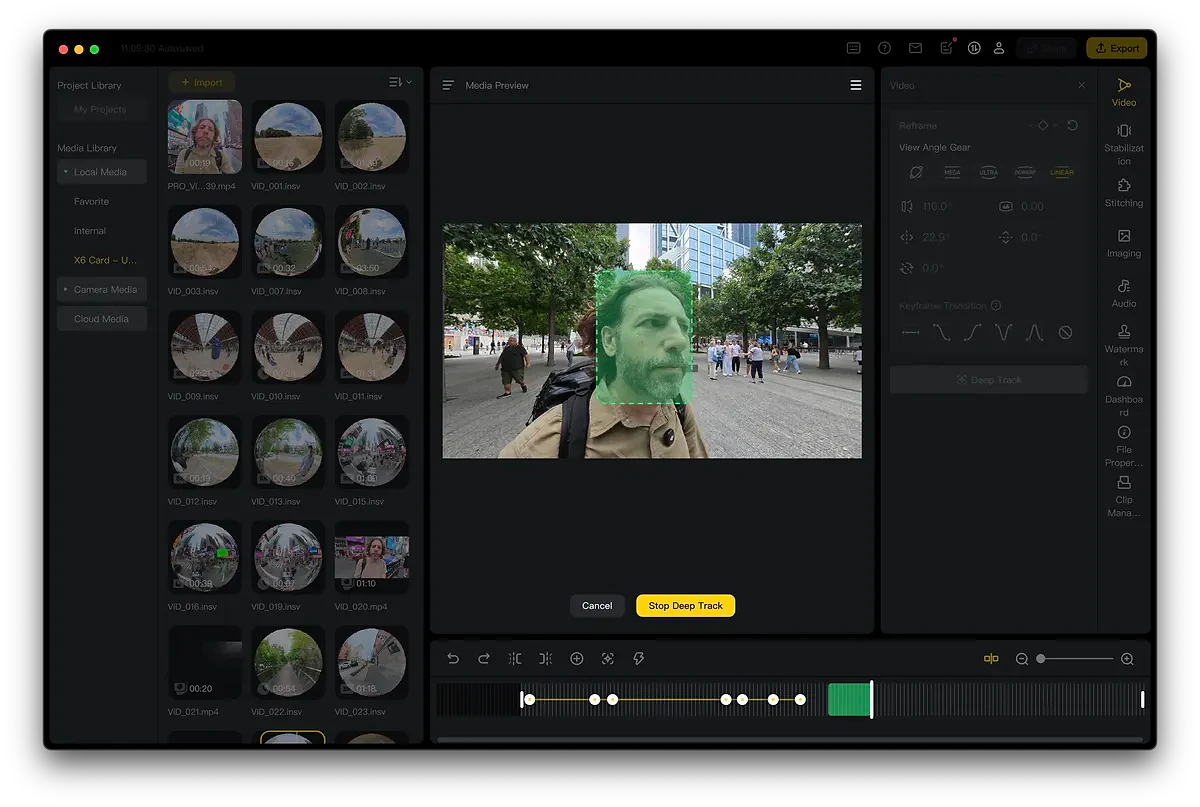Click the undo arrow in timeline toolbar
Screen dimensions: 1200x807
pos(453,658)
